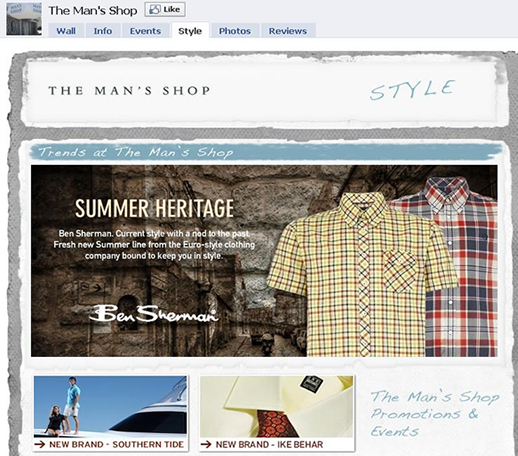
Task: Open The Man's Shop profile picture
Action: point(24,19)
